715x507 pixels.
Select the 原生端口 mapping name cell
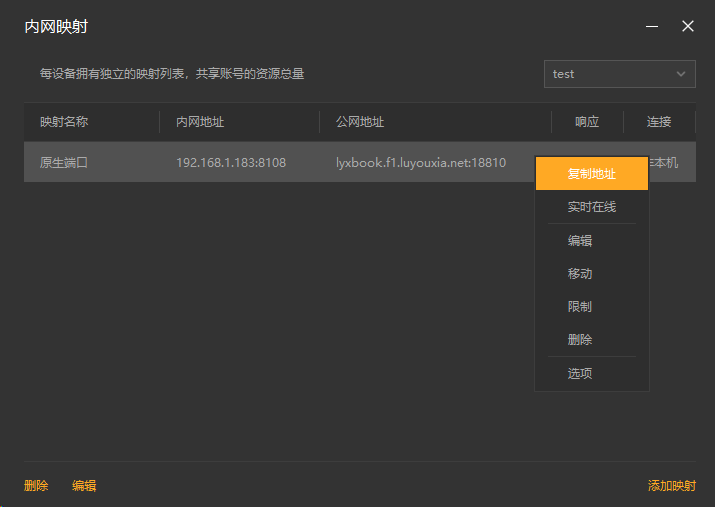(64, 162)
